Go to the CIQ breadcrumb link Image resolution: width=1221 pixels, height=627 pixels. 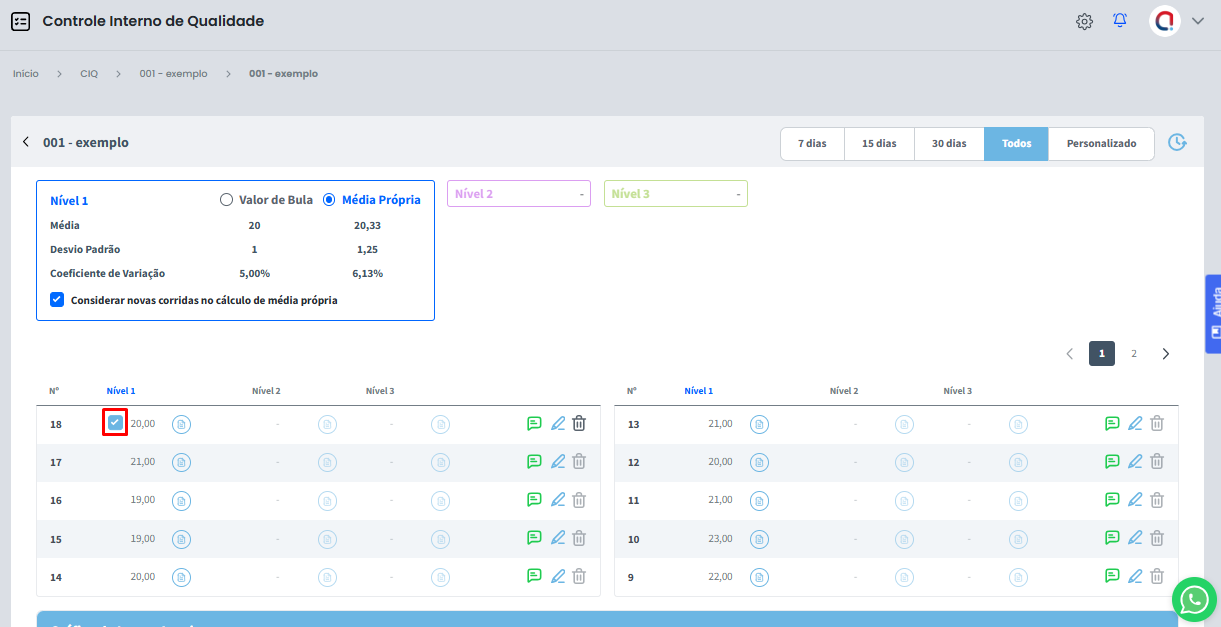coord(89,74)
